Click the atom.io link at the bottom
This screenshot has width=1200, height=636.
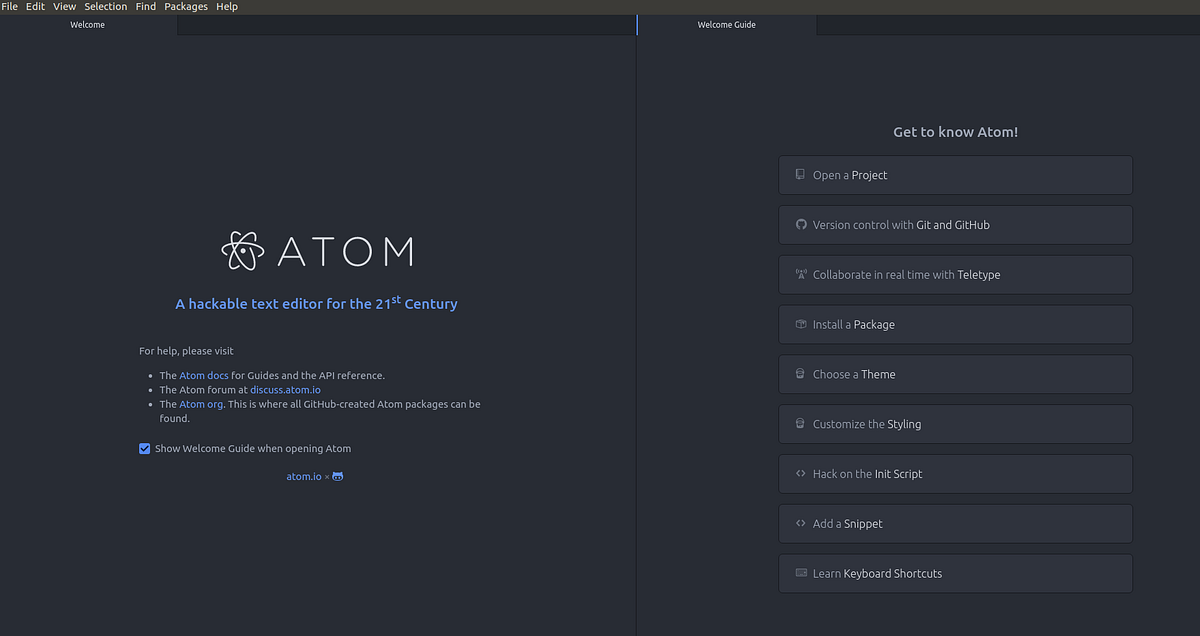tap(304, 476)
